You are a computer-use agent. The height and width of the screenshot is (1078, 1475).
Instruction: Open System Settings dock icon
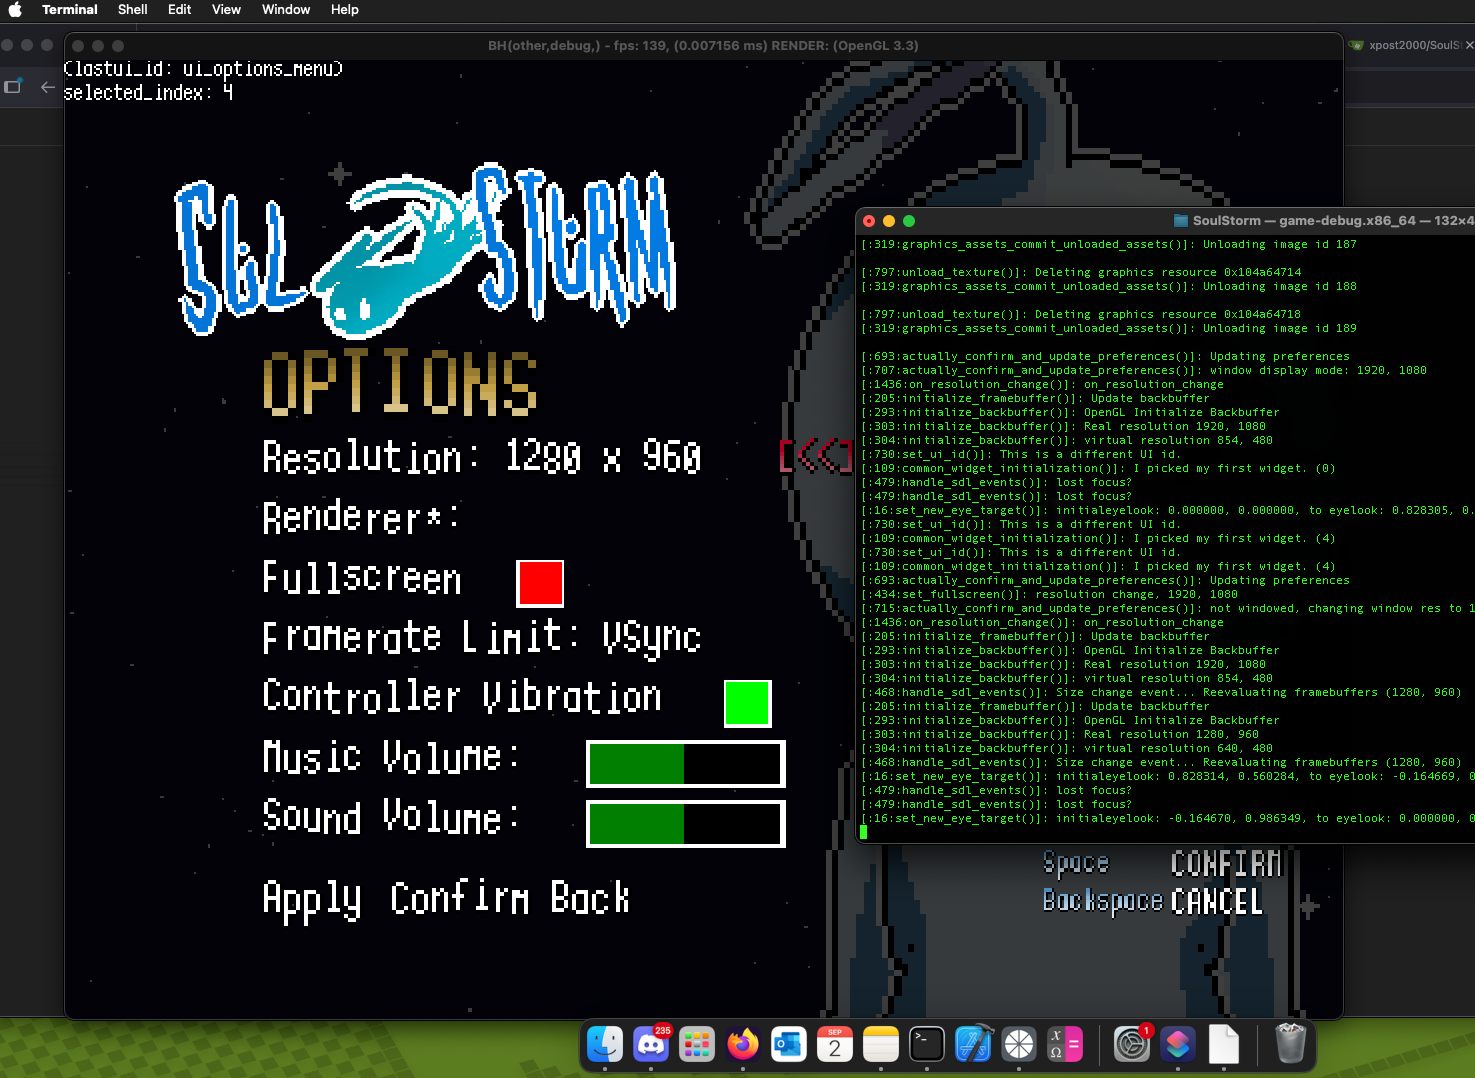[x=1131, y=1045]
